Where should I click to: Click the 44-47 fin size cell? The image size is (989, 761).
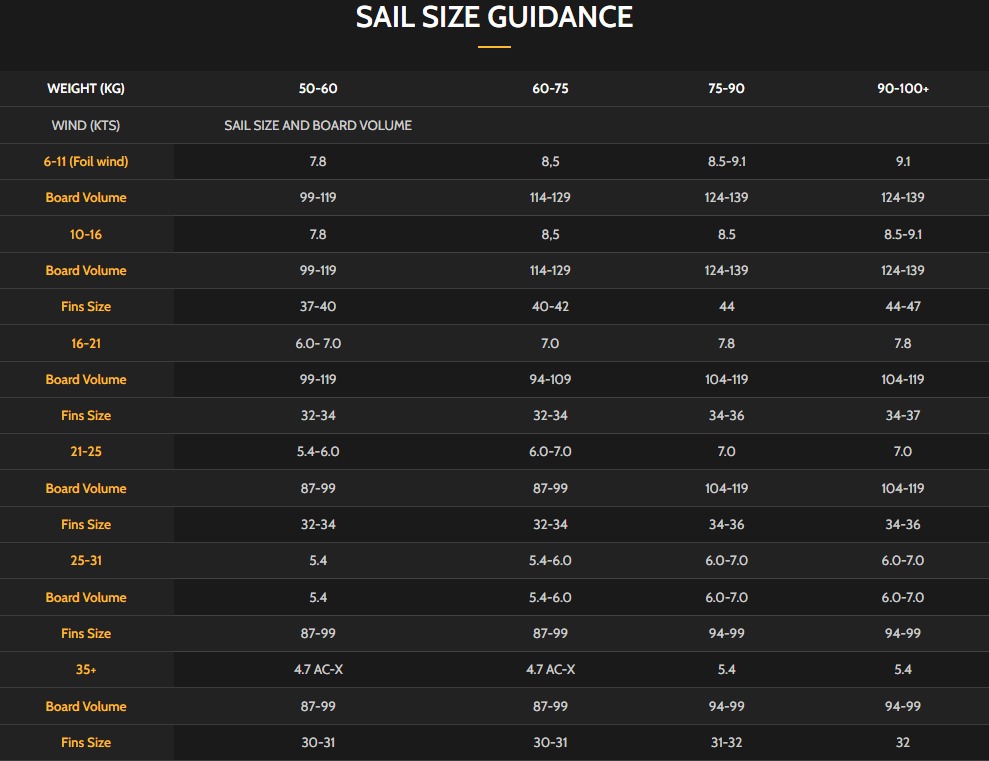click(903, 307)
